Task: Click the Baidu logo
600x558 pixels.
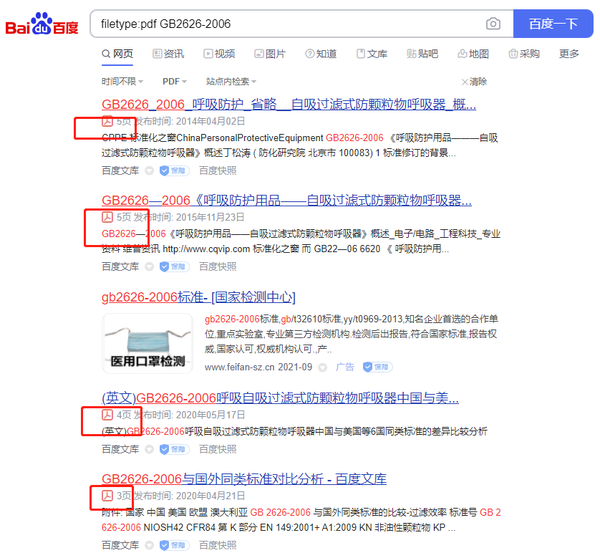Action: pyautogui.click(x=42, y=24)
